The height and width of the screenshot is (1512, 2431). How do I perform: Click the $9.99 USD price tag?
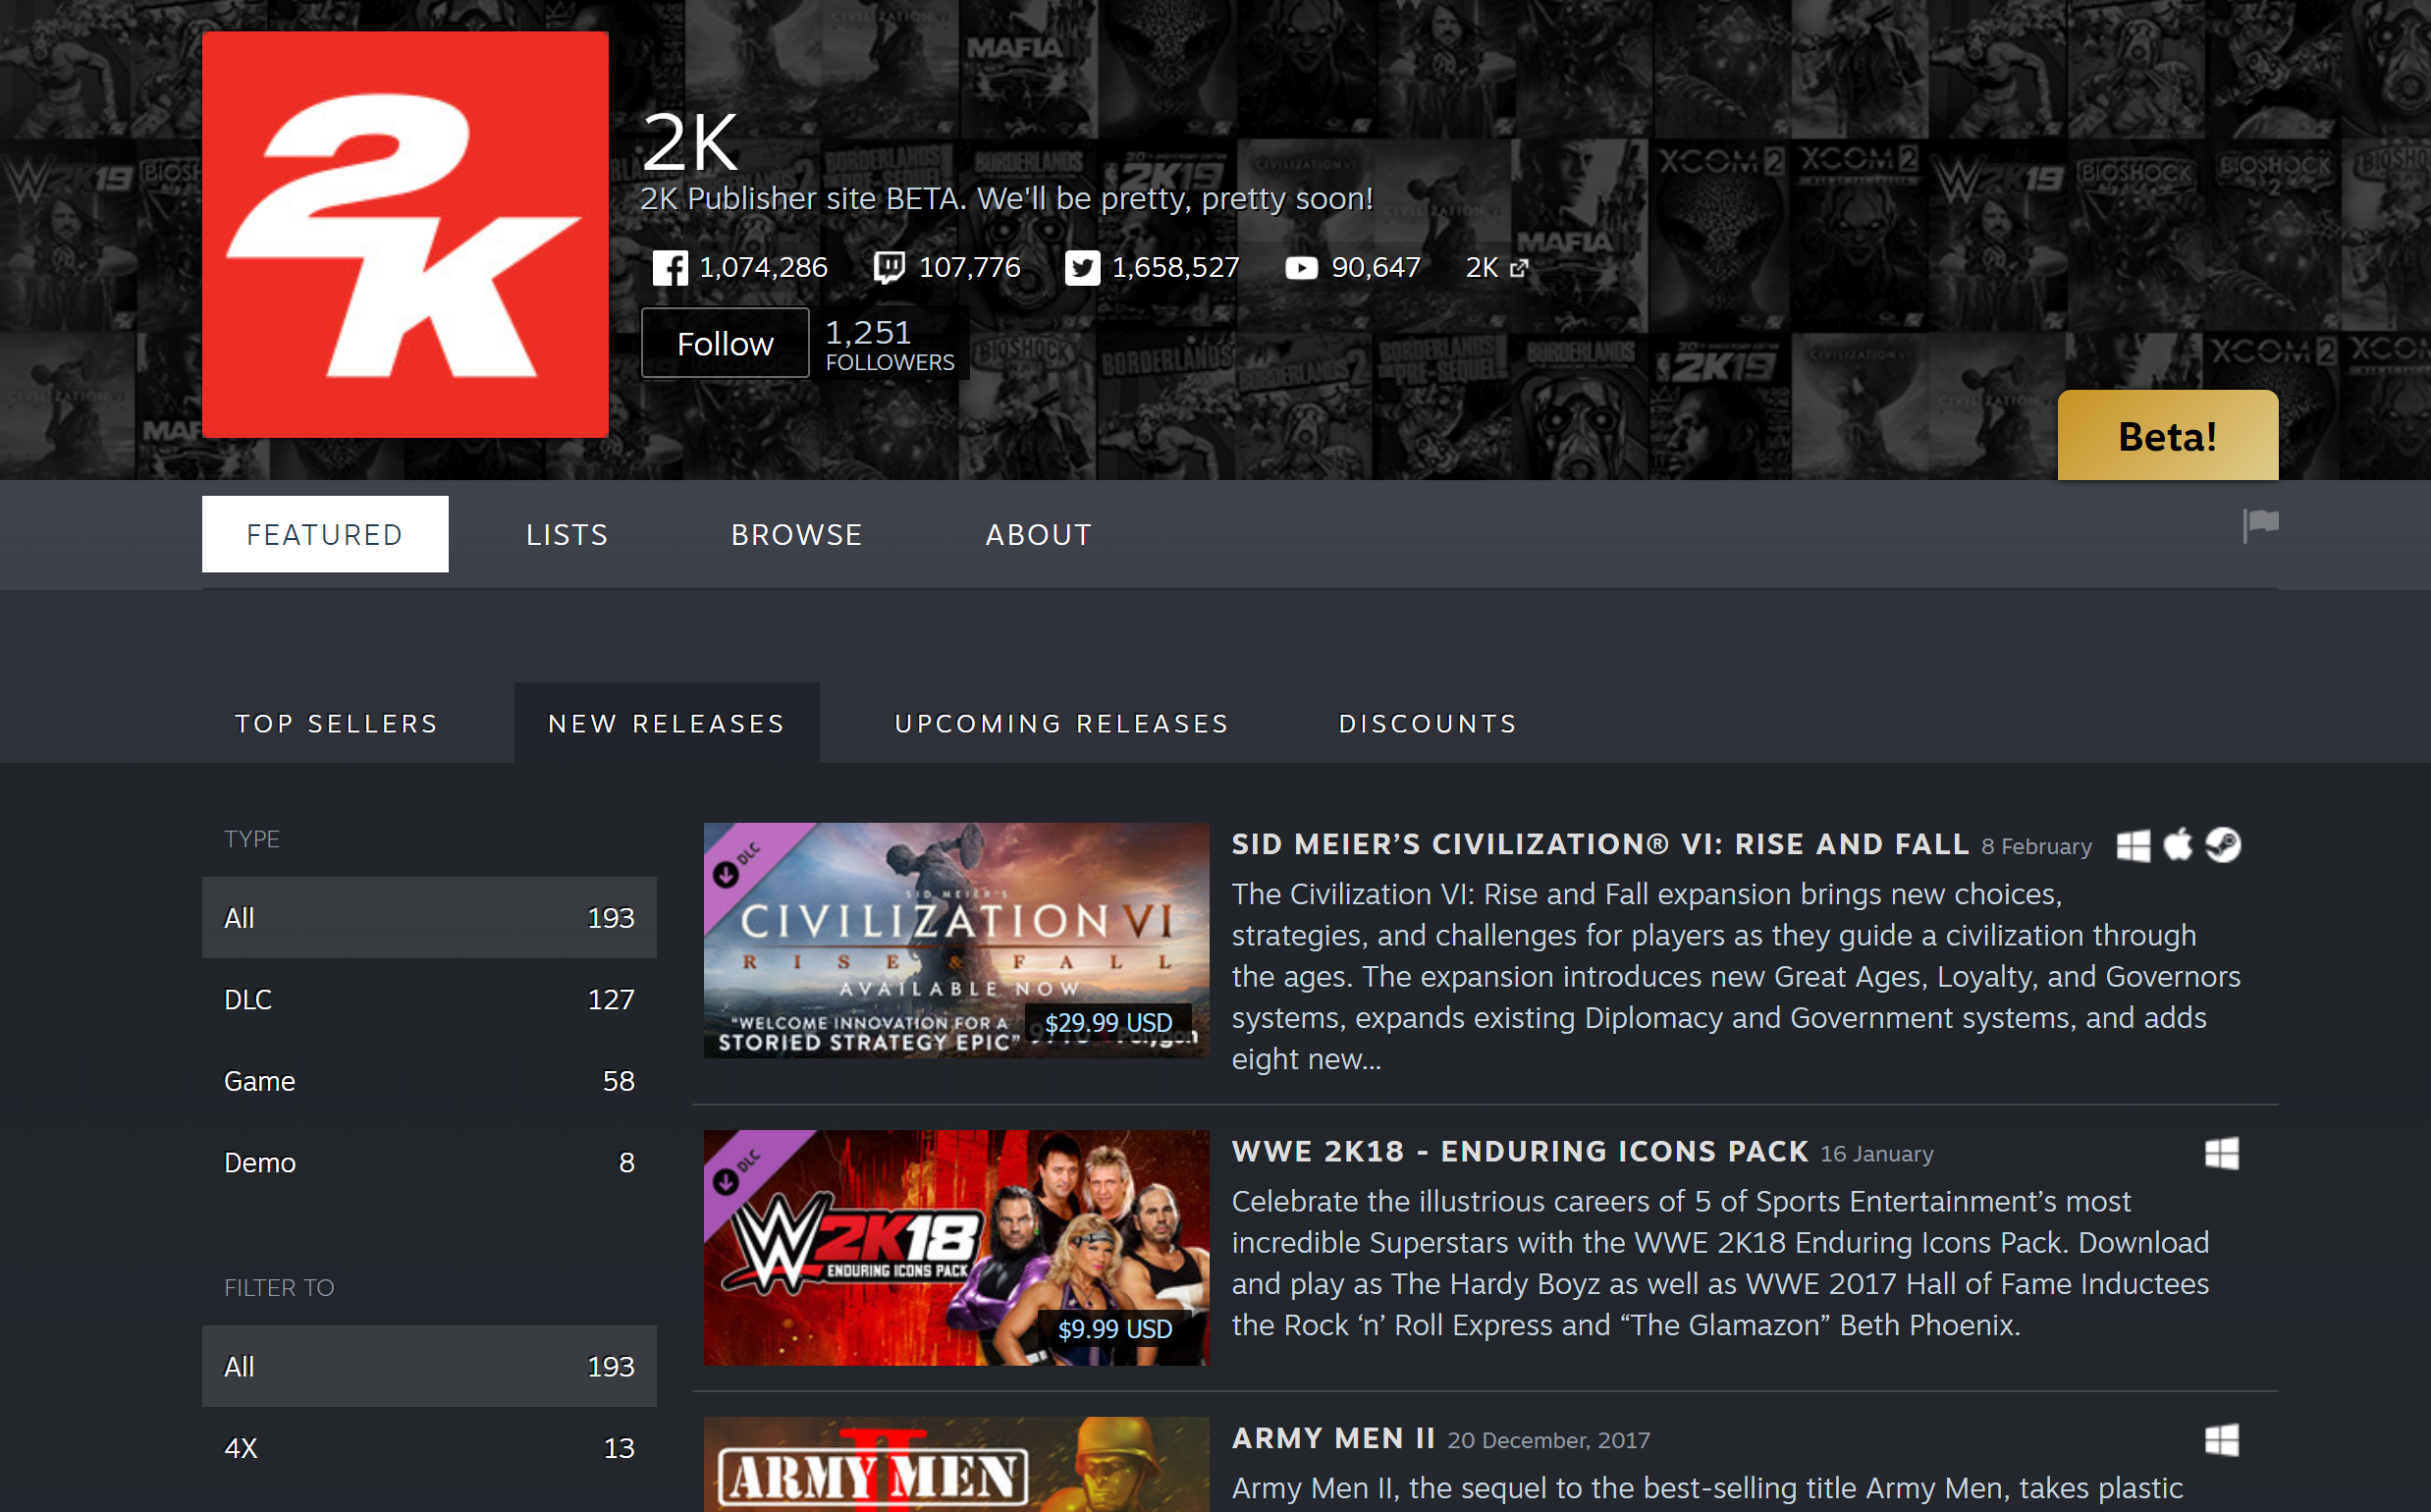coord(1115,1329)
